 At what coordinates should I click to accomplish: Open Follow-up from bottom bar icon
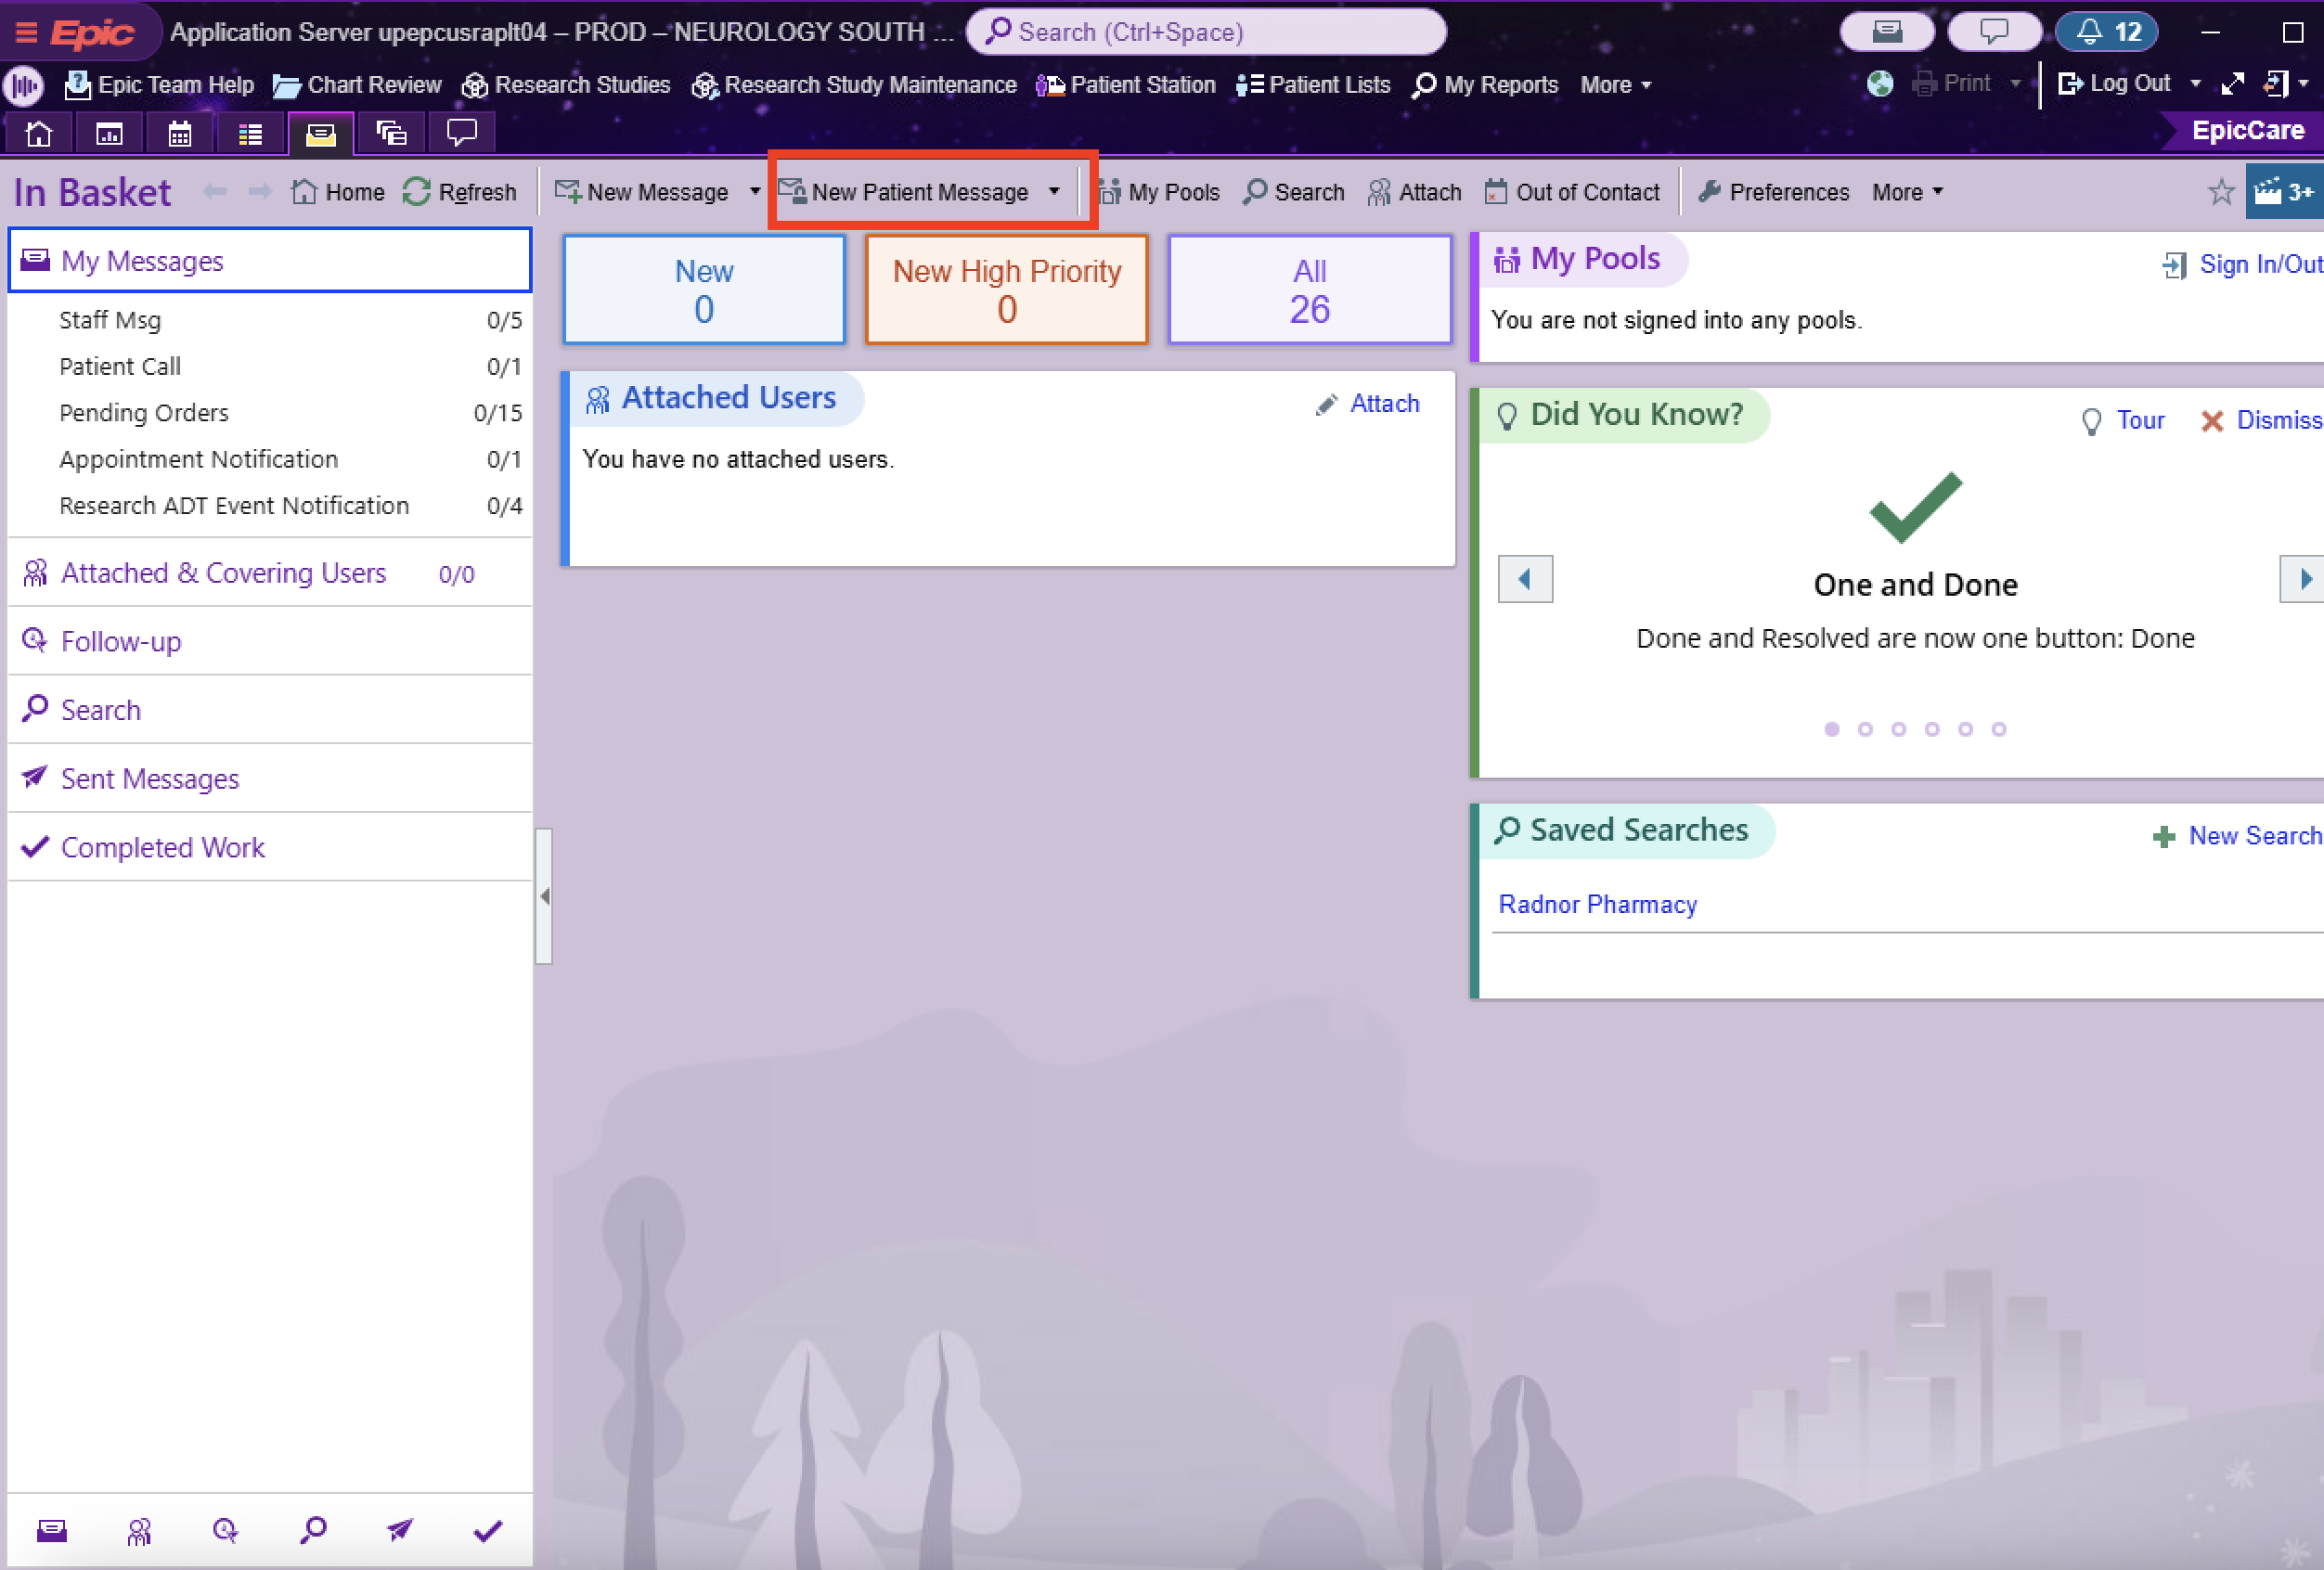(226, 1531)
